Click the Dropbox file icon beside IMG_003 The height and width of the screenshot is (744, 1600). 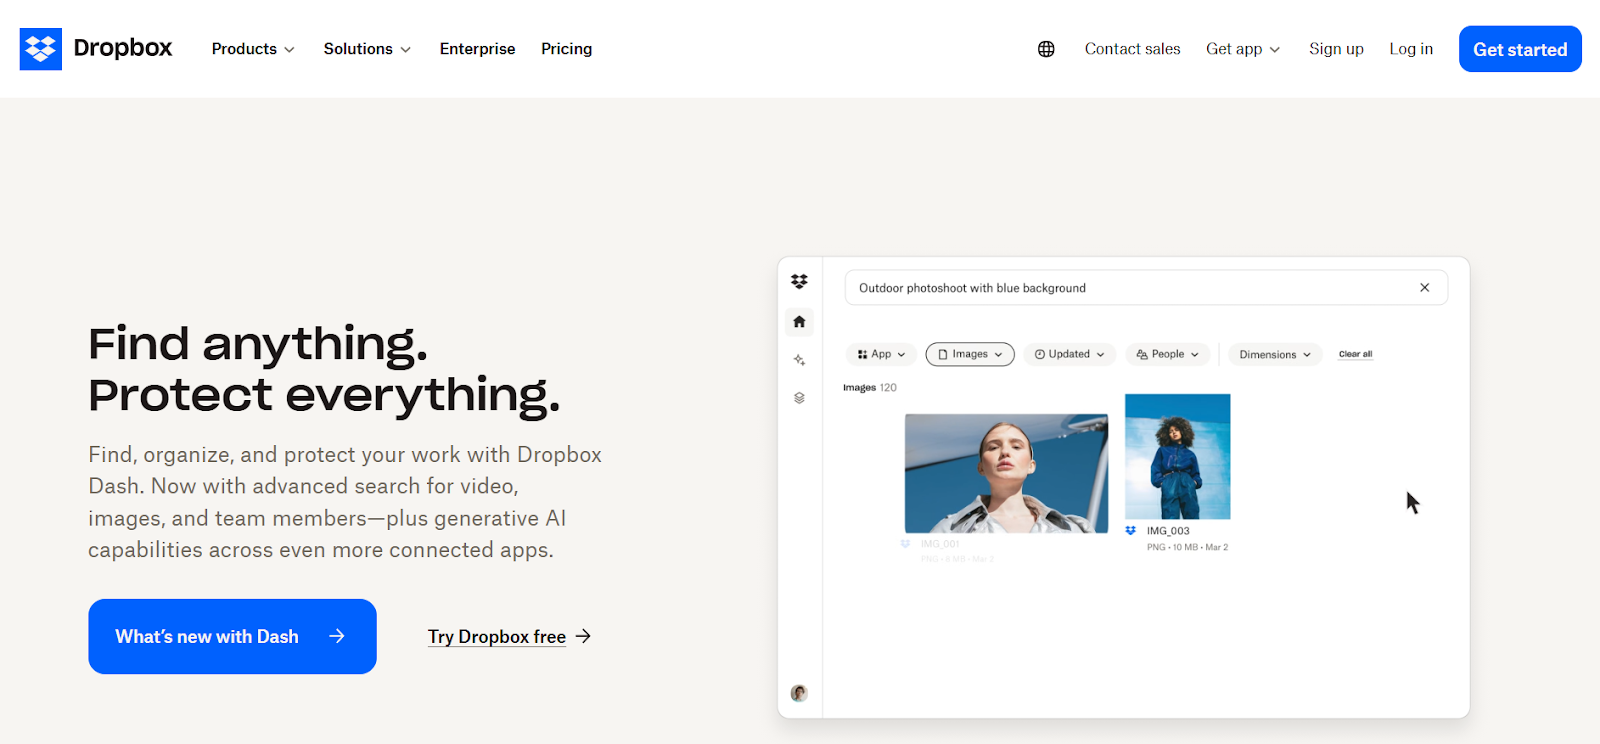click(x=1131, y=531)
